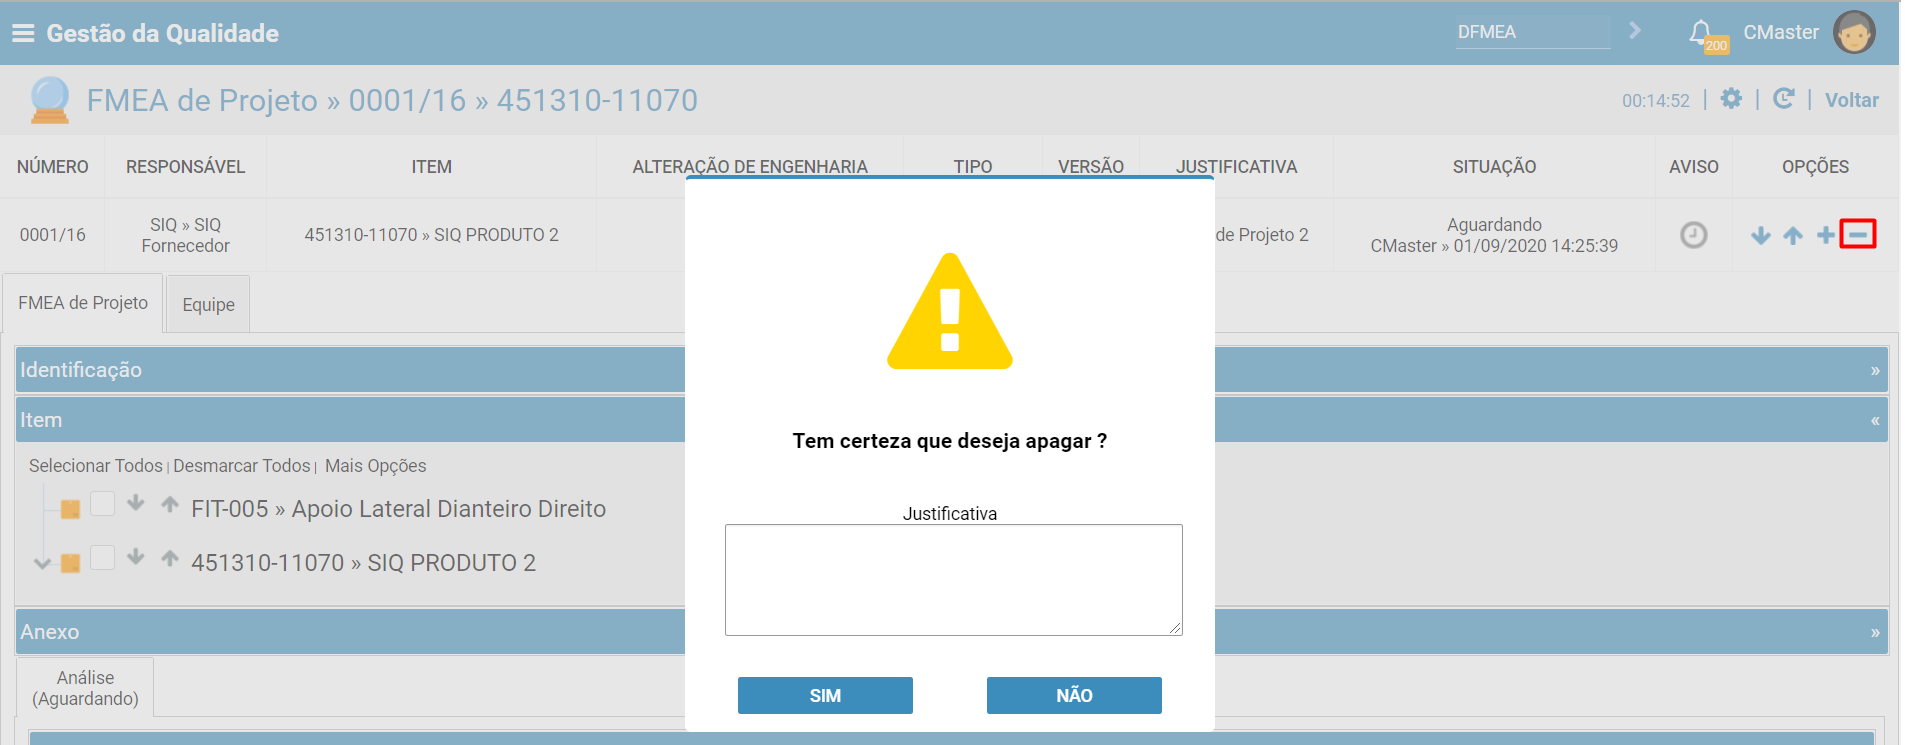Check the box for FIT-005 Apoio Lateral
This screenshot has height=745, width=1920.
coord(102,503)
